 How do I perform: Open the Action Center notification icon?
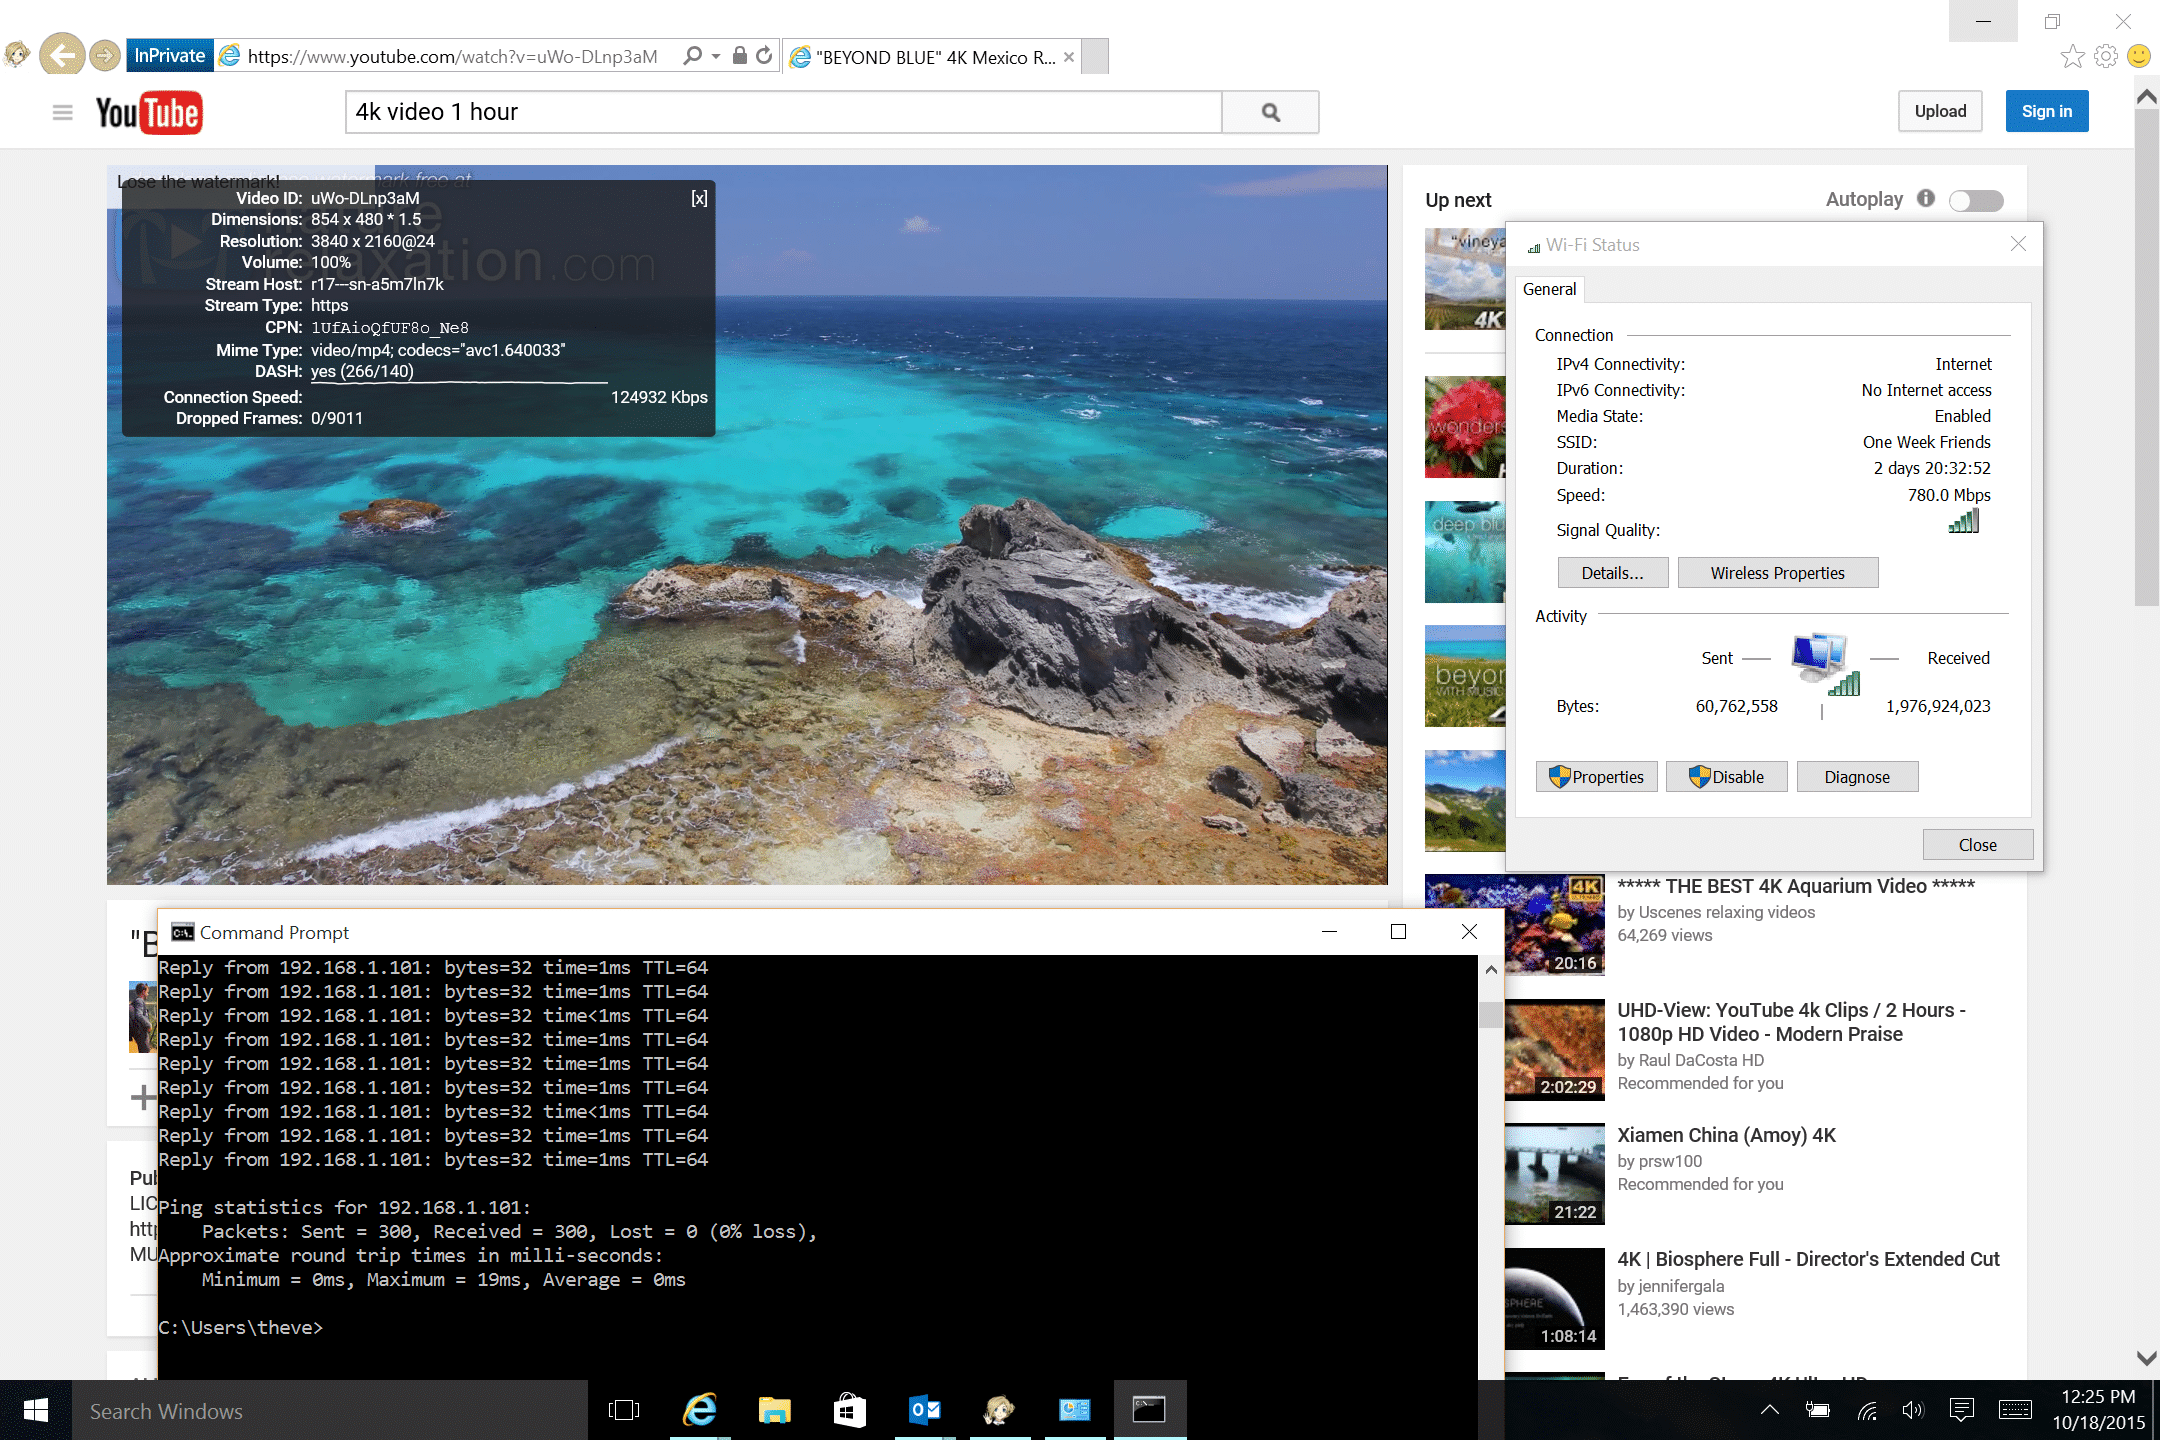(1962, 1410)
